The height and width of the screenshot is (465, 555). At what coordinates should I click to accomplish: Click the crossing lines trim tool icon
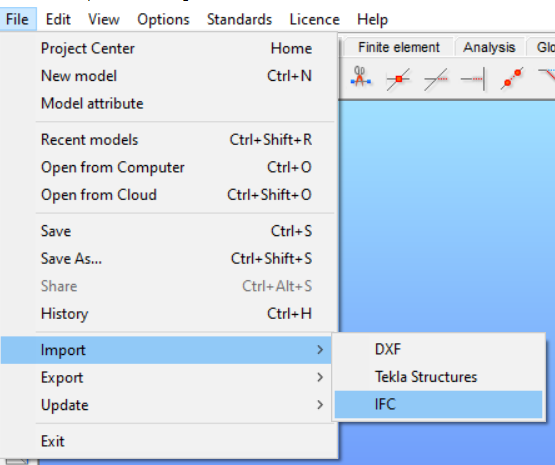[436, 79]
